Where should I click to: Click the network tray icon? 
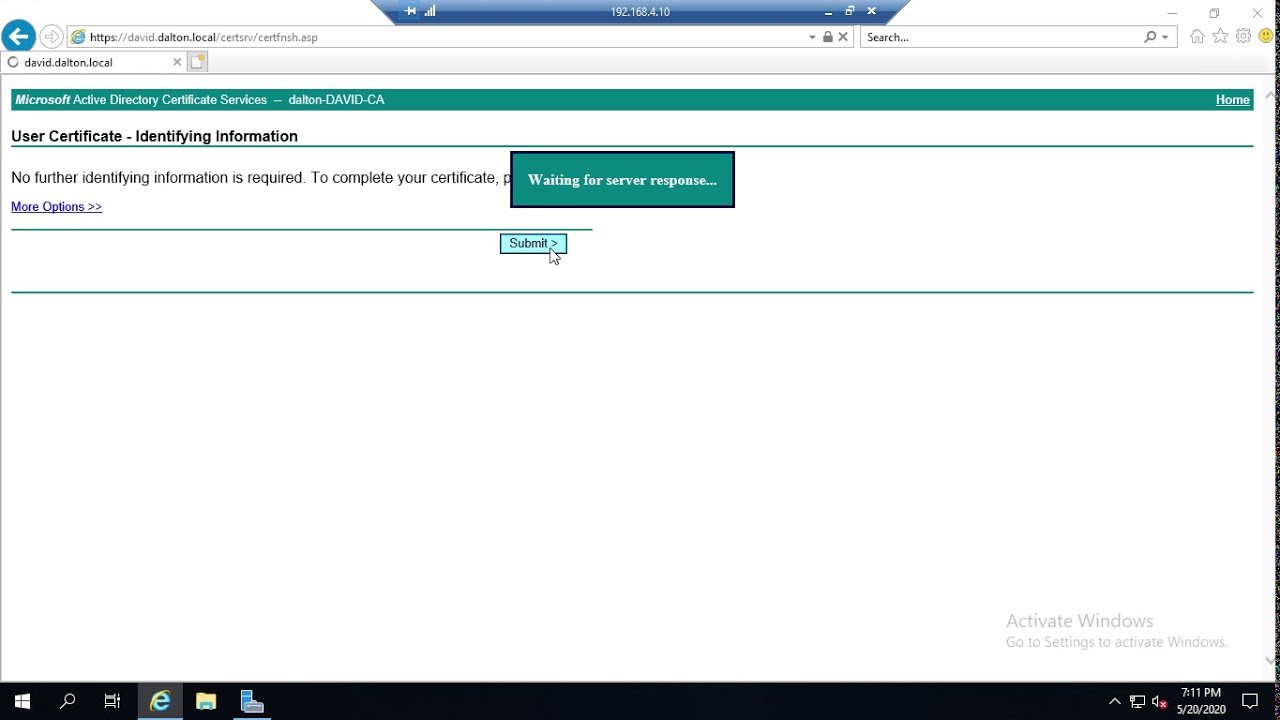[1137, 702]
